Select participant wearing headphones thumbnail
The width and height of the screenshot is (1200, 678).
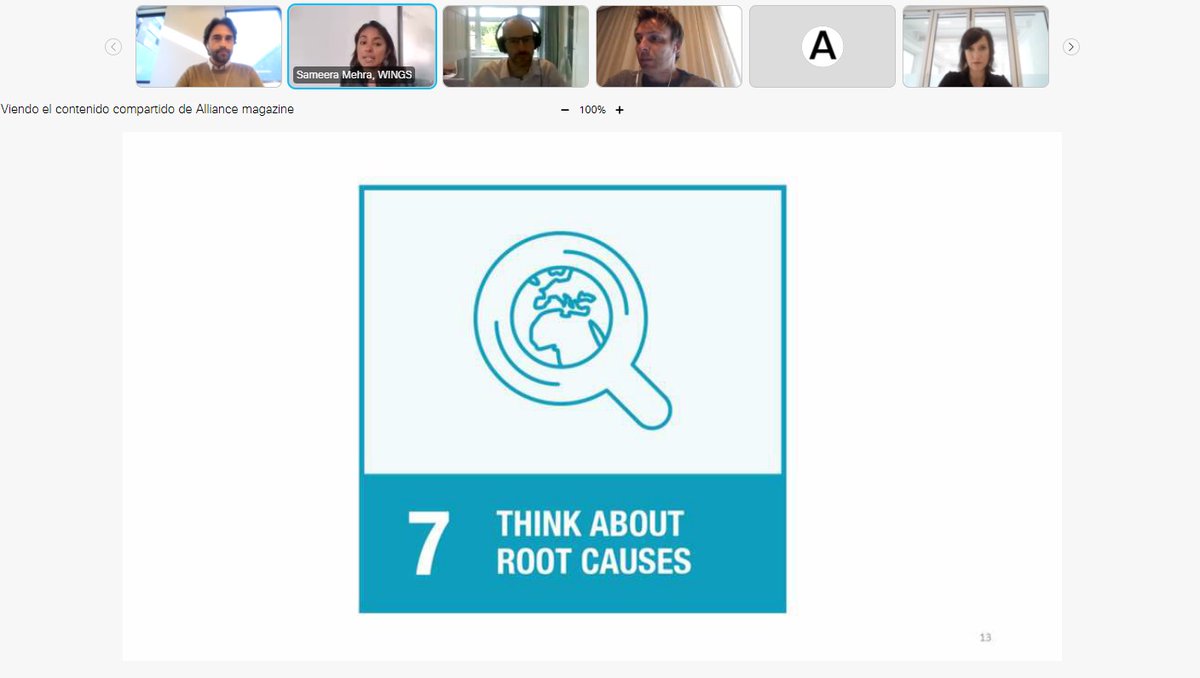tap(516, 47)
